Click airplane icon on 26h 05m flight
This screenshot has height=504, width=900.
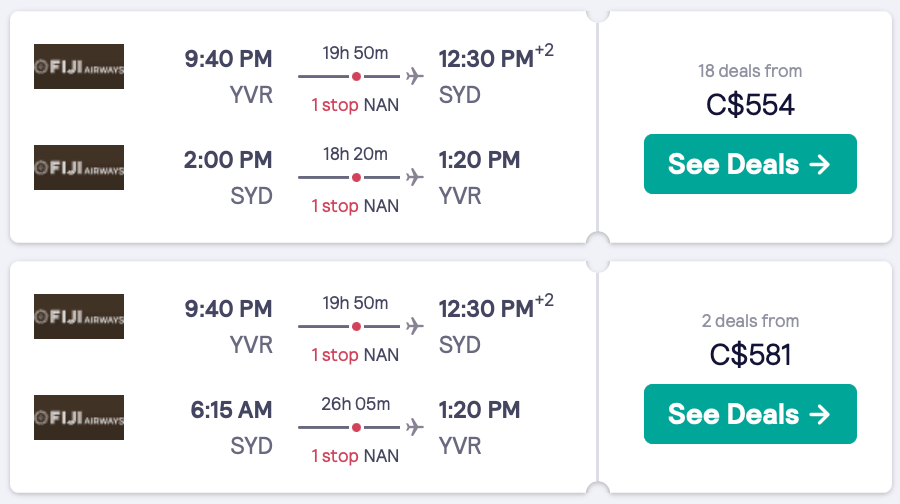[x=415, y=427]
